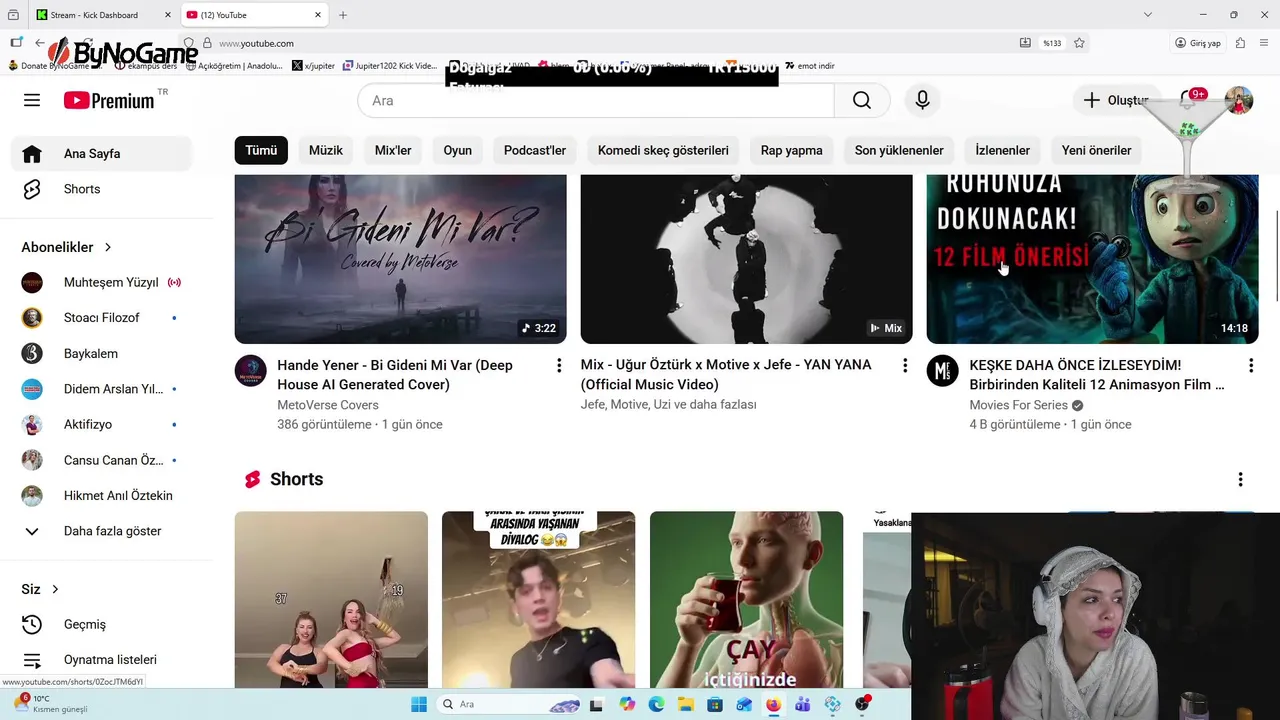Select the Rap yapma chip

pyautogui.click(x=792, y=150)
